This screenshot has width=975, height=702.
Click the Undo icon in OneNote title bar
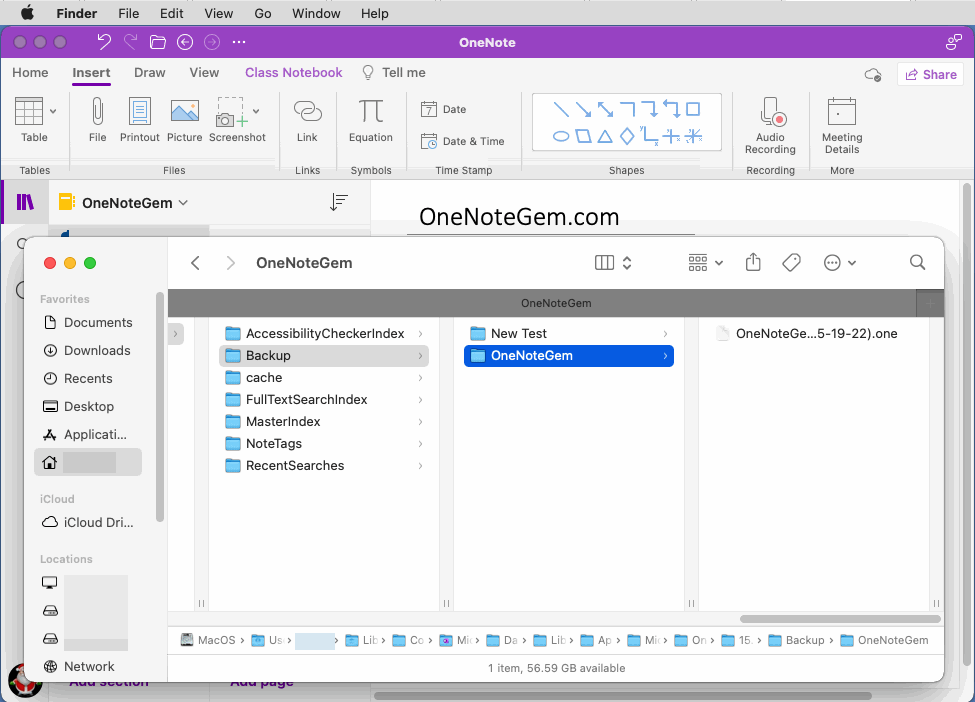point(104,42)
